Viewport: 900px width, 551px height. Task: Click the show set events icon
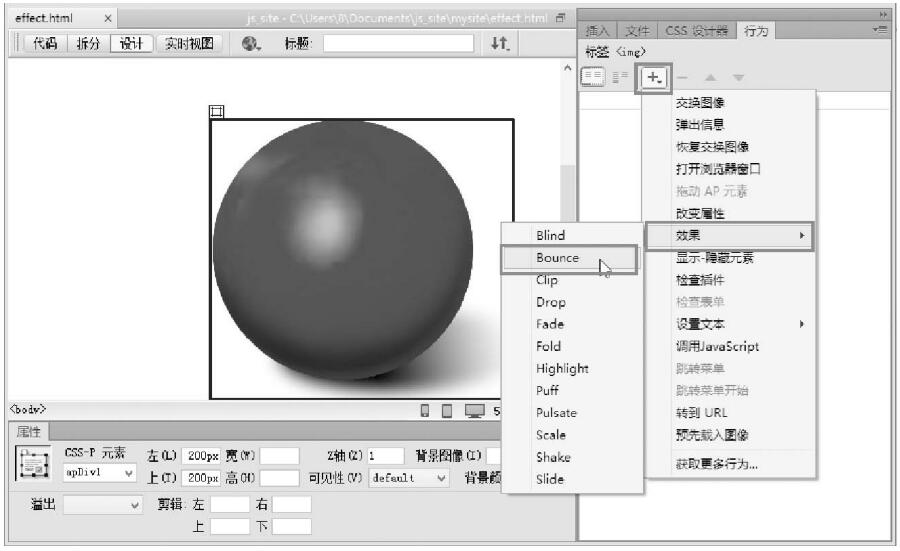596,77
